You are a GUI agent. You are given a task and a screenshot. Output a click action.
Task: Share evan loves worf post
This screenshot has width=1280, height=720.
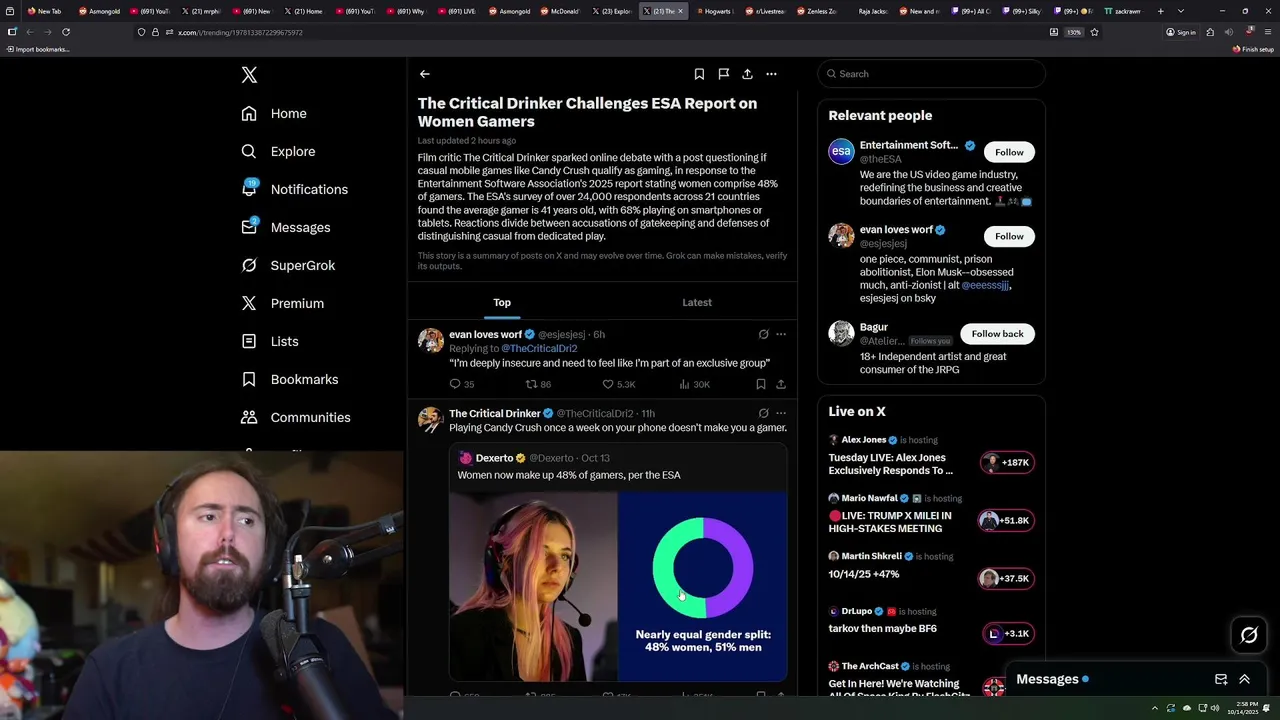click(781, 384)
